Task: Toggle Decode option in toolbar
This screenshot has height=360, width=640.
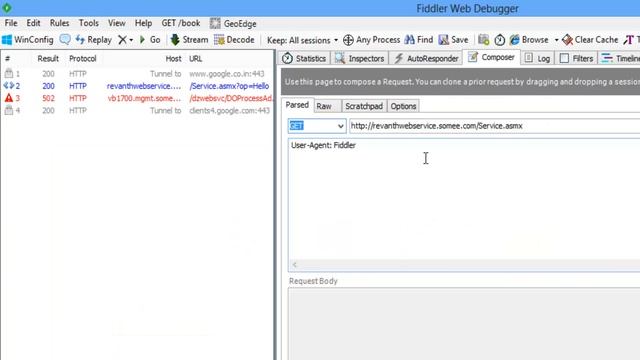Action: pyautogui.click(x=234, y=40)
